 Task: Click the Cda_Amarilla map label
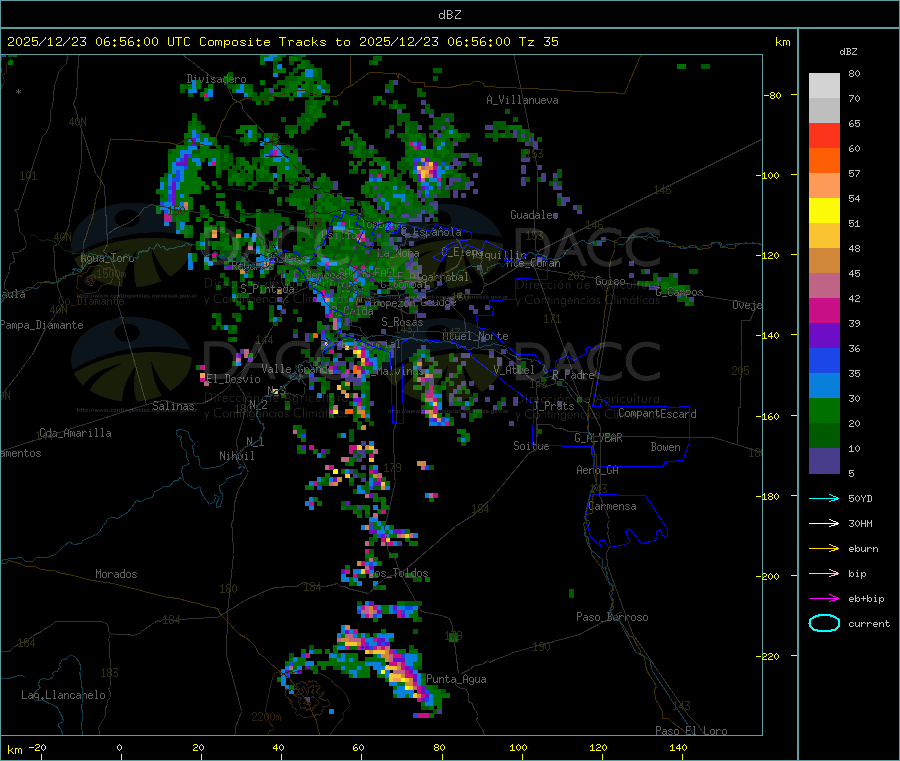(75, 433)
